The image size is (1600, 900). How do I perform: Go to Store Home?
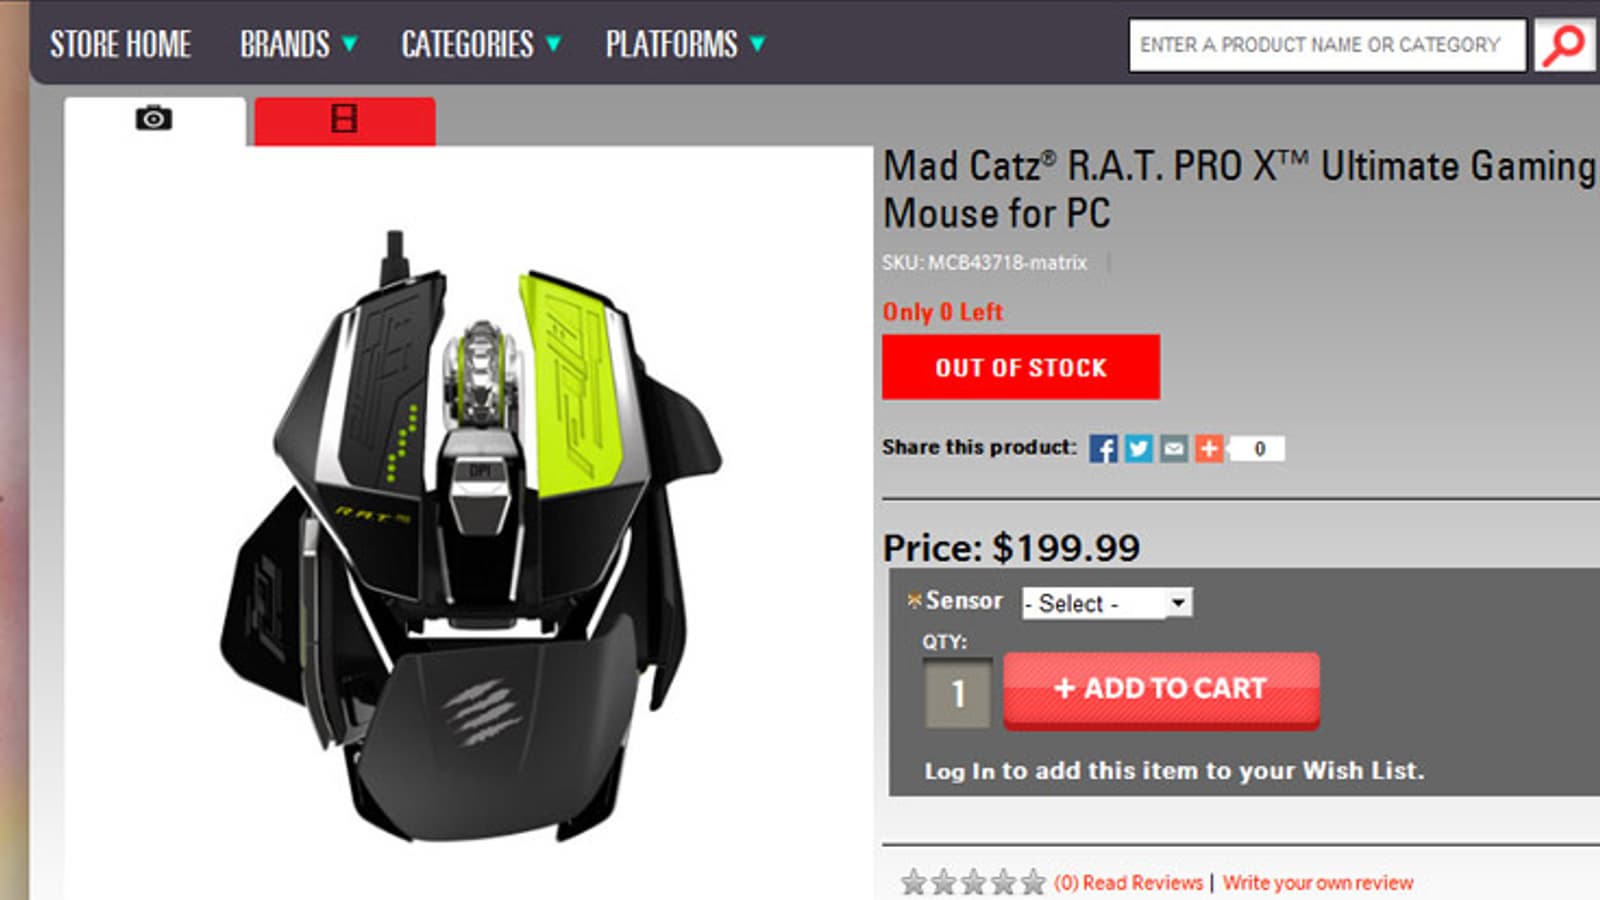(x=120, y=44)
